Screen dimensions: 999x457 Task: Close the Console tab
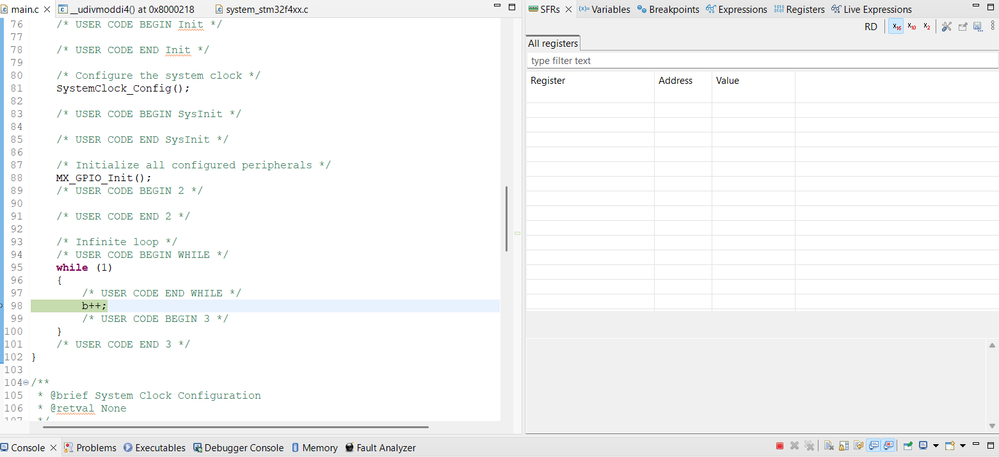[x=54, y=448]
